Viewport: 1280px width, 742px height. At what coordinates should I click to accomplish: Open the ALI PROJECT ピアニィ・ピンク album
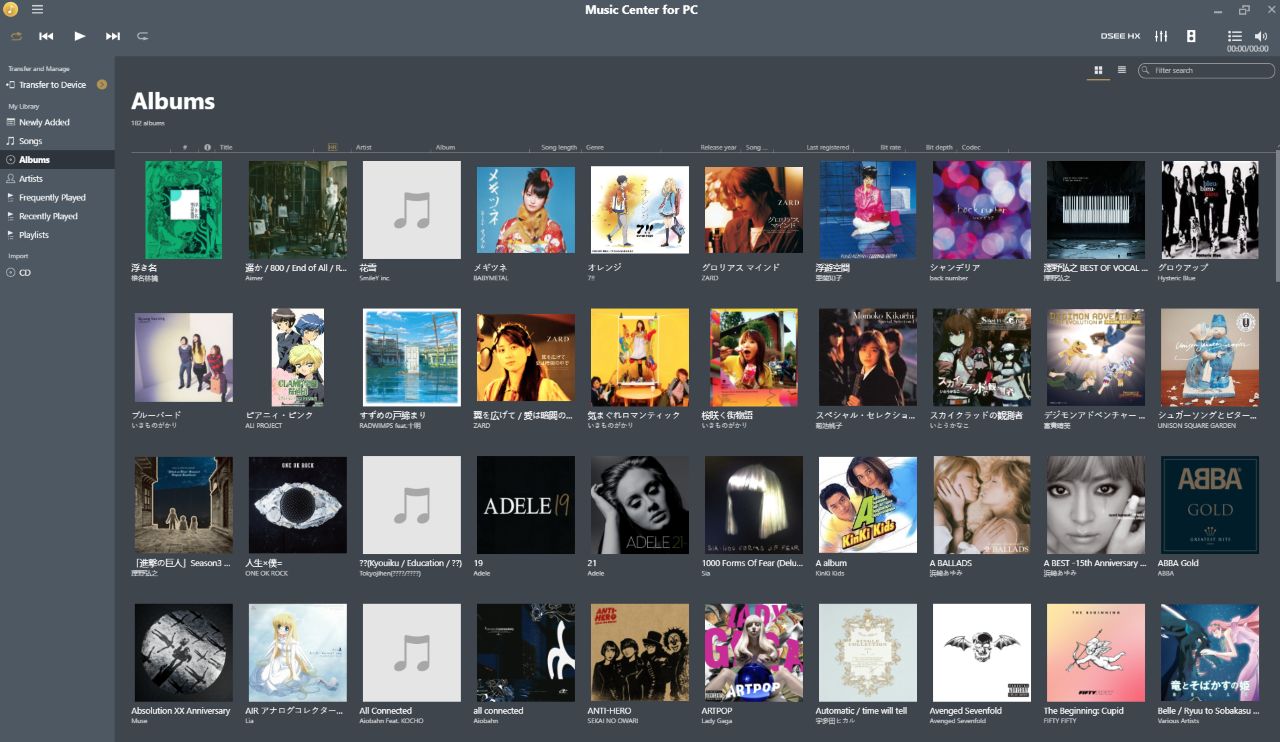click(298, 357)
